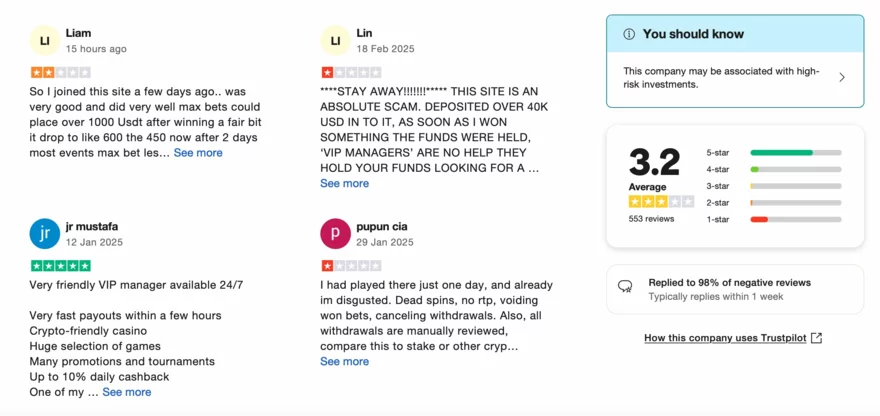Click the external link icon after Trustpilot
The width and height of the screenshot is (880, 416).
pyautogui.click(x=816, y=338)
